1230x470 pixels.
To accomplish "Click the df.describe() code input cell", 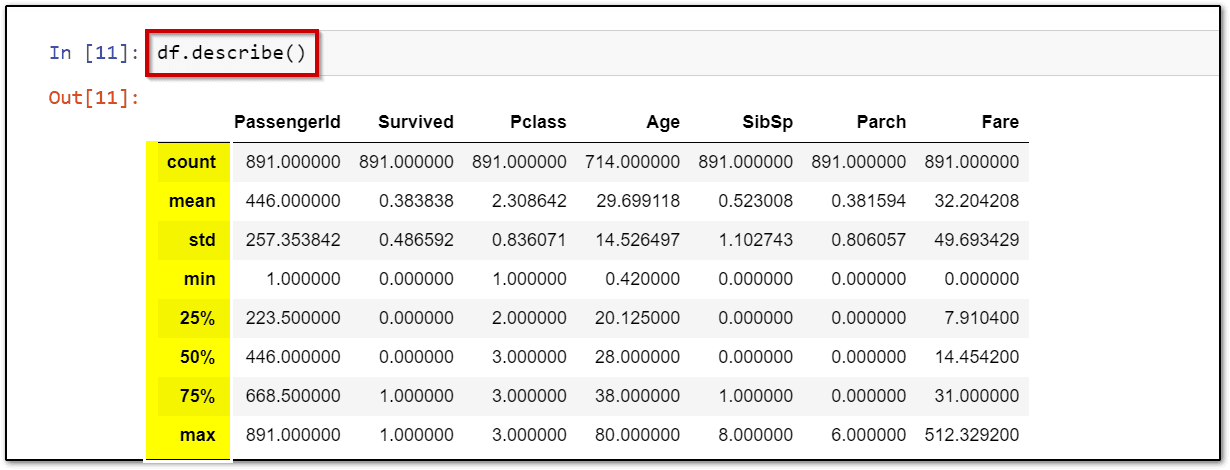I will tap(232, 52).
